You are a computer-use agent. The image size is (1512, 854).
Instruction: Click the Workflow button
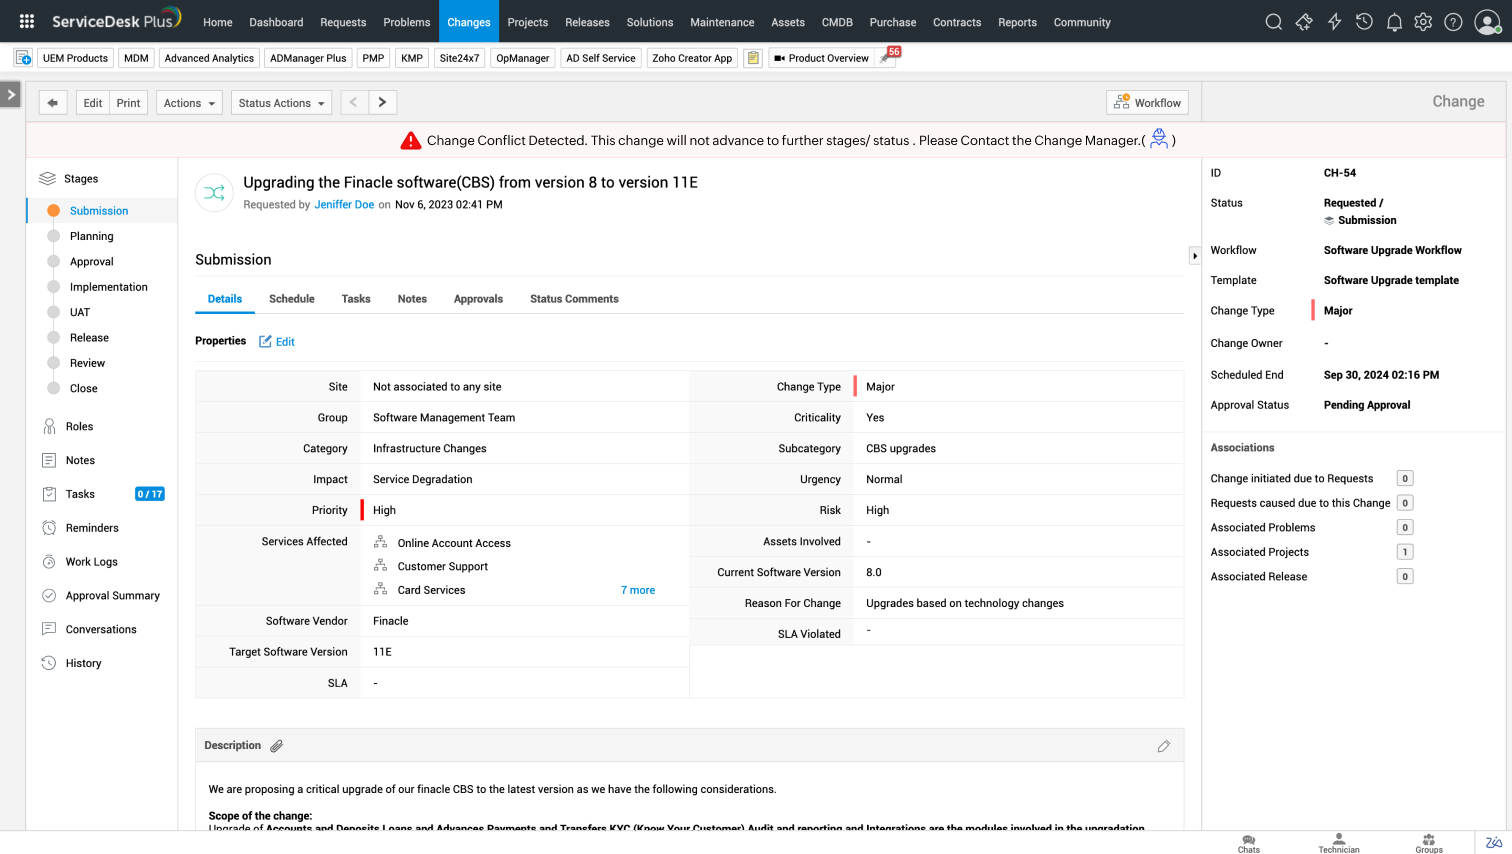1147,103
